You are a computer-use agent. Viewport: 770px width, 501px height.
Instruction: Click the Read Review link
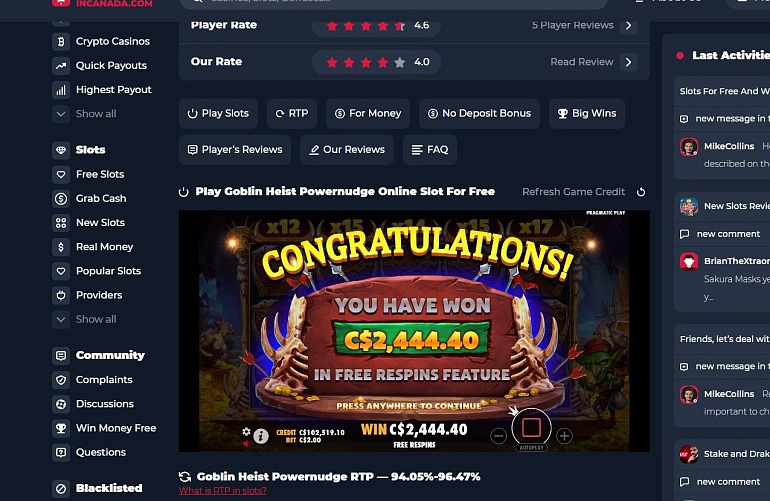(x=581, y=62)
